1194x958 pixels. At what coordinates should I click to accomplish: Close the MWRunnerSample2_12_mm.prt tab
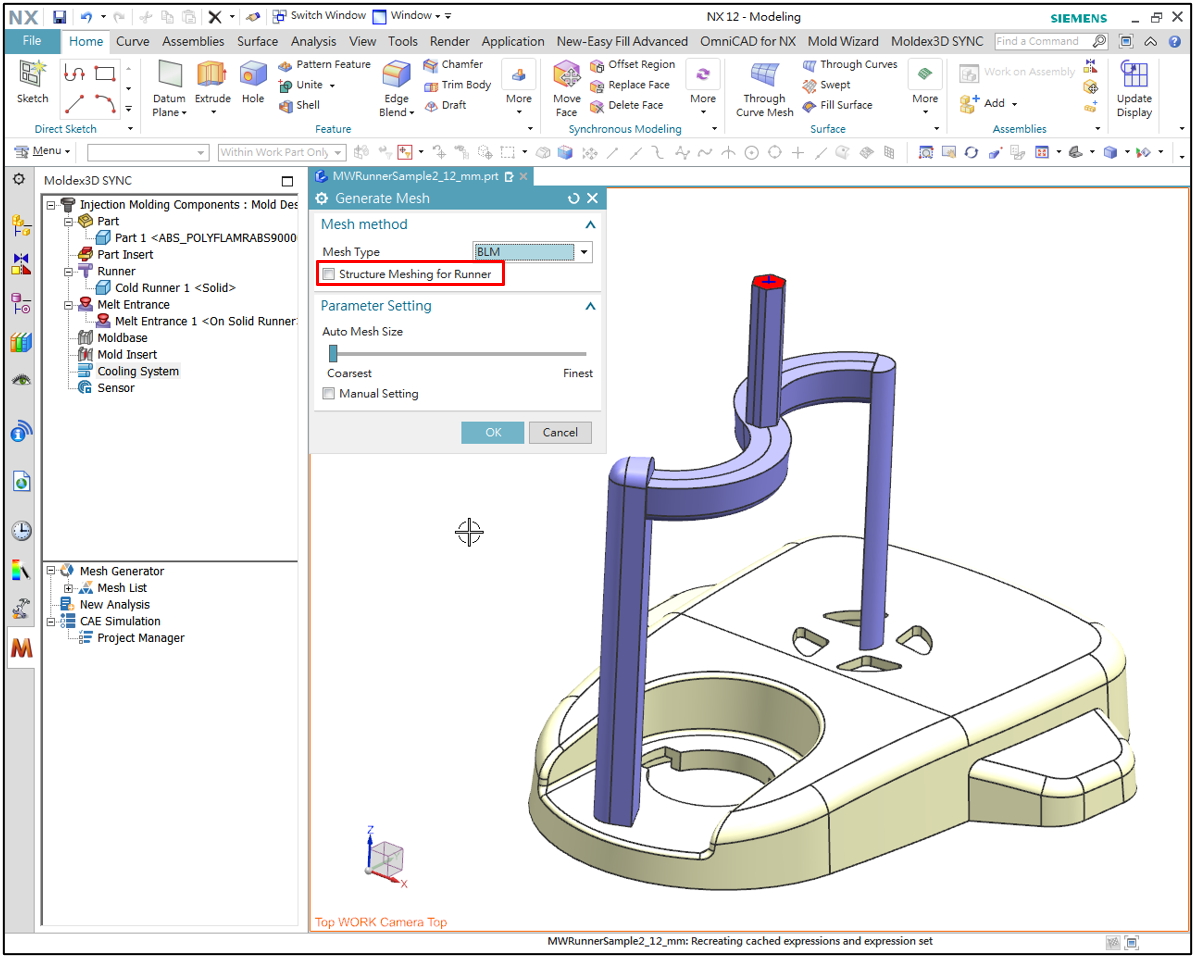(x=523, y=177)
